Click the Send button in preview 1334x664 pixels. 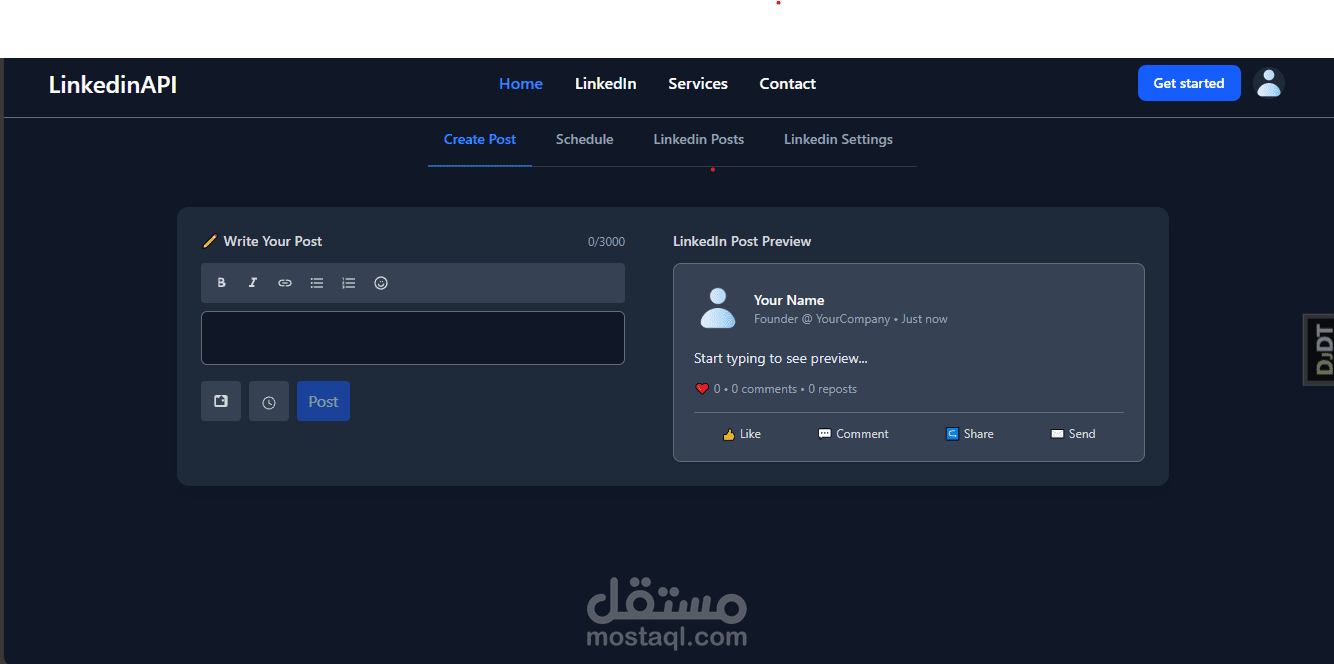(1073, 434)
